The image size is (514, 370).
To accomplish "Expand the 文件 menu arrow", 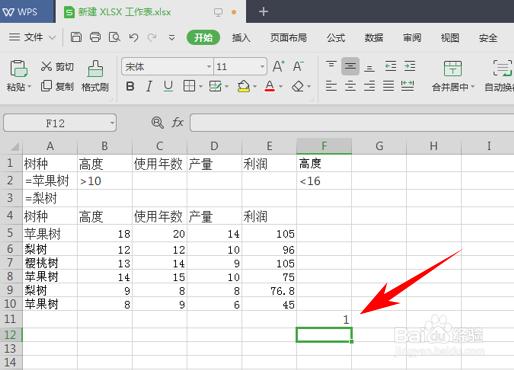I will 52,37.
